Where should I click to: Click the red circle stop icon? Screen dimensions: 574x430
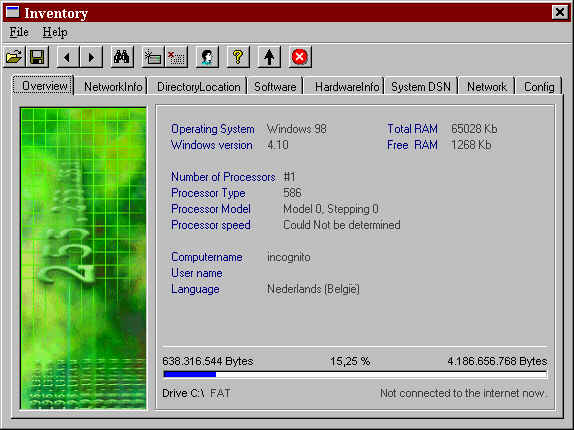click(x=300, y=57)
